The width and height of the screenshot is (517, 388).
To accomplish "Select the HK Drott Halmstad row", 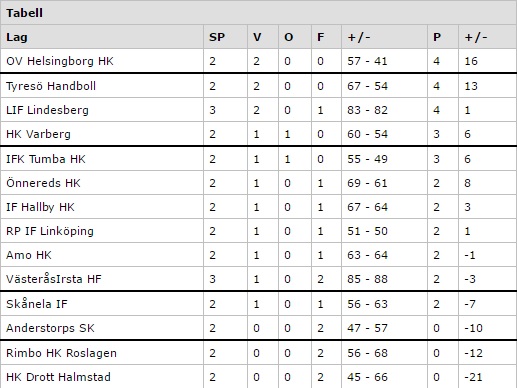I will tap(258, 377).
